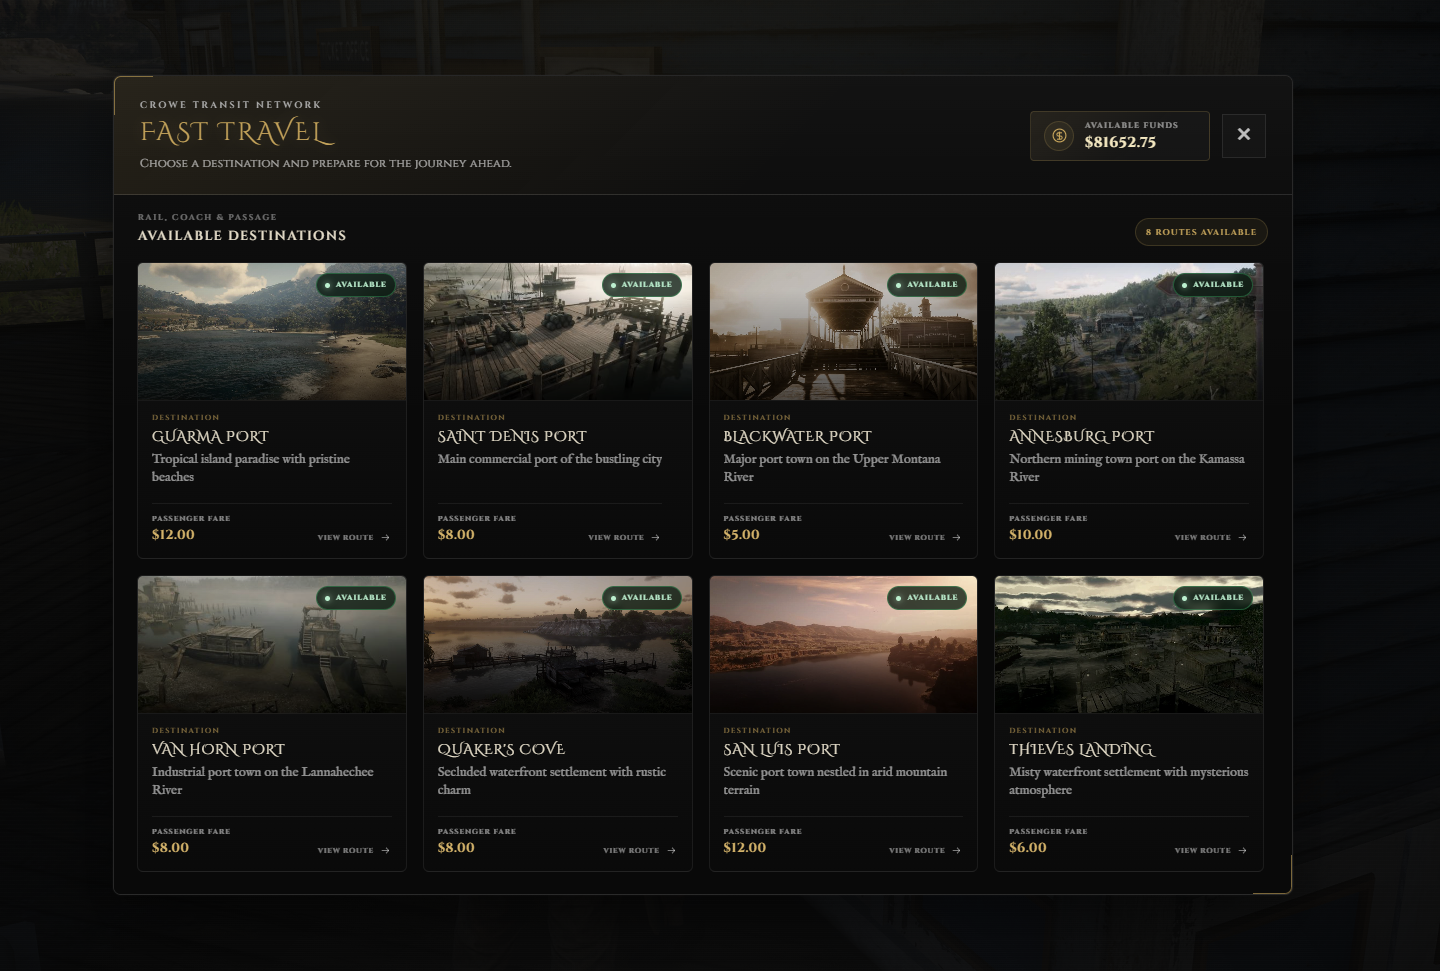
Task: Select the Thieves Landing scenery image
Action: (1129, 645)
